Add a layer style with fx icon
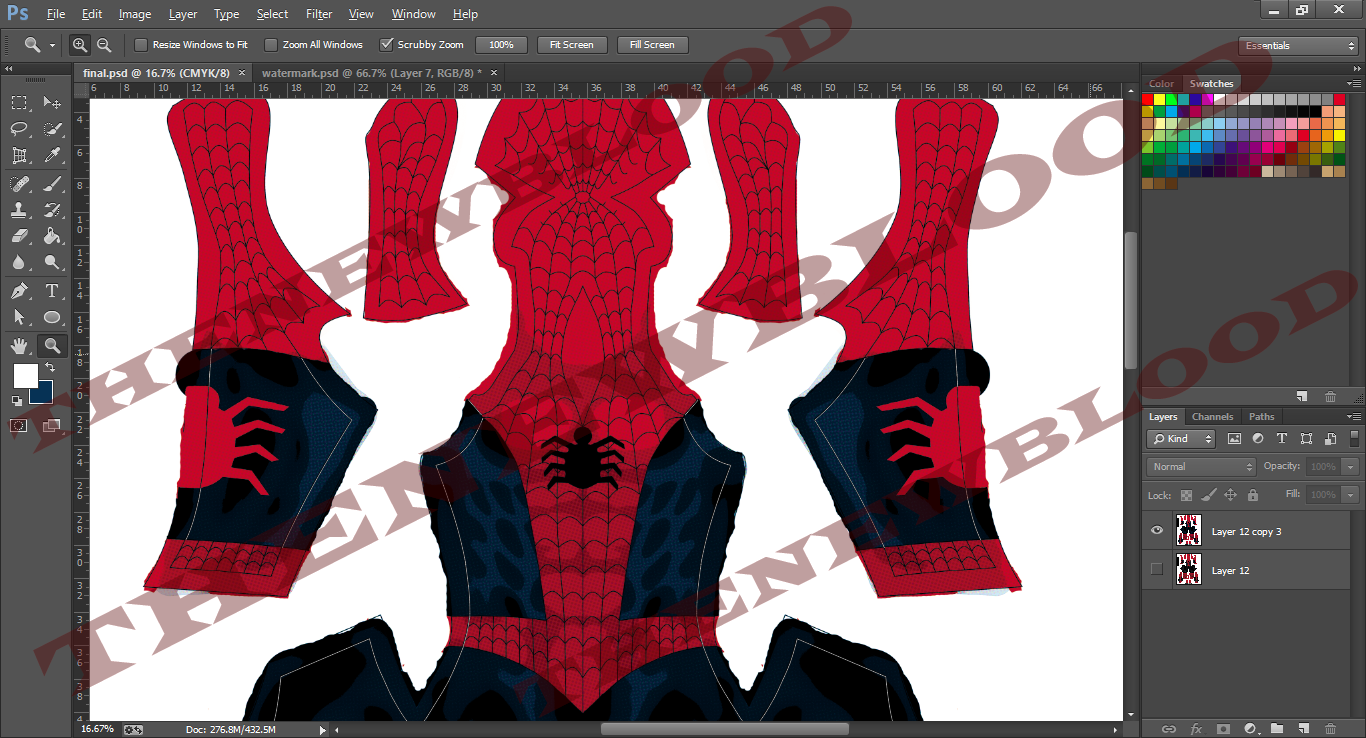The height and width of the screenshot is (738, 1366). (x=1196, y=729)
